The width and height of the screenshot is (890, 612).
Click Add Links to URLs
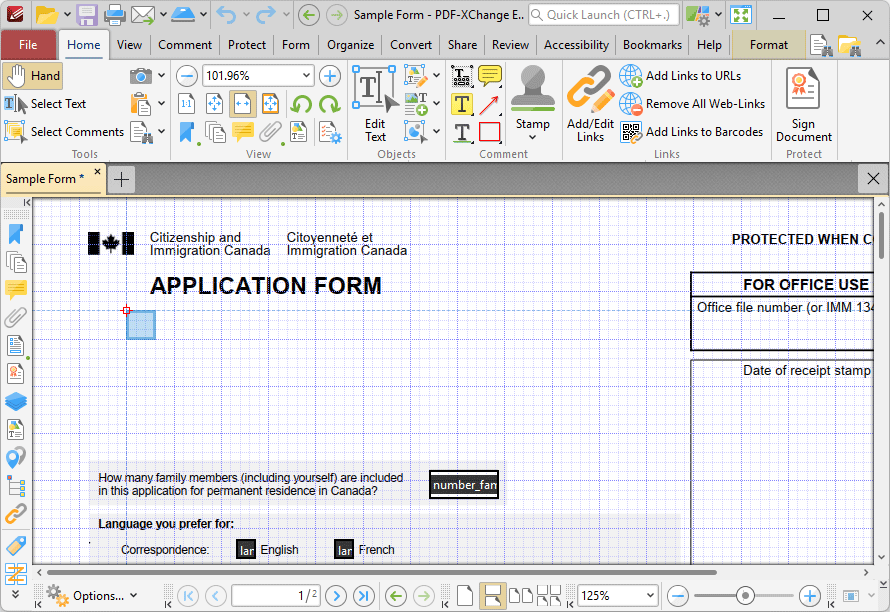tap(681, 76)
